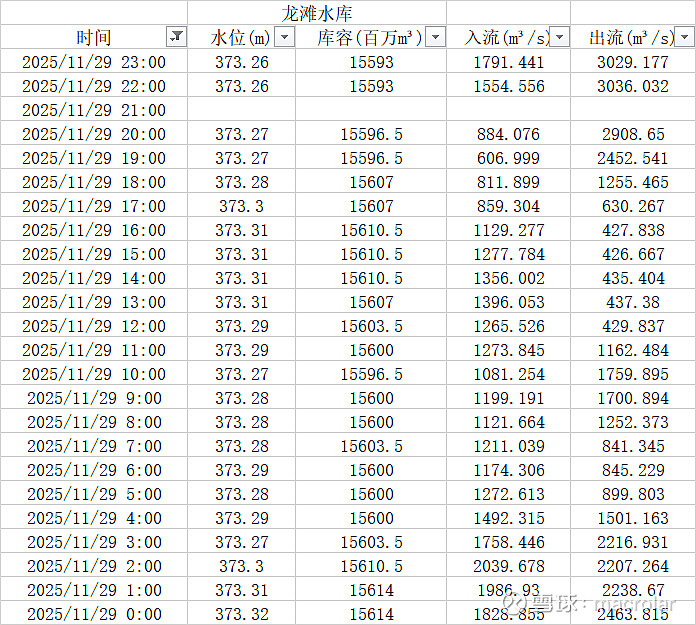Viewport: 696px width, 625px height.
Task: Open the active filter on 时间 column
Action: (x=176, y=36)
